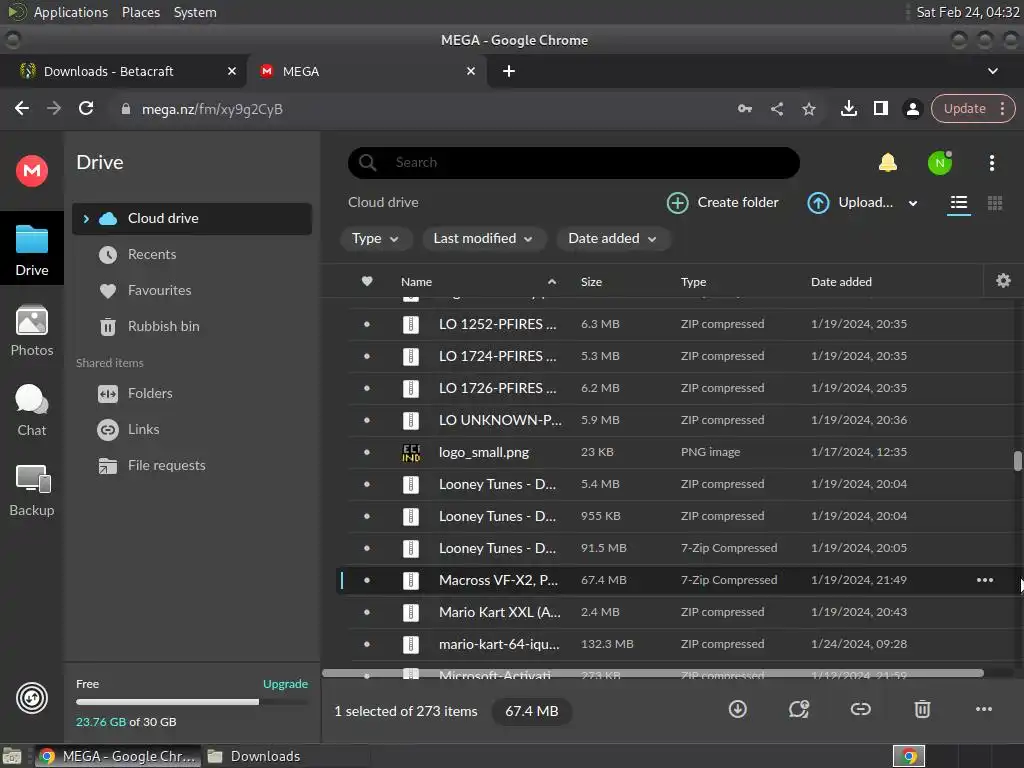Click the Search input field

[573, 163]
